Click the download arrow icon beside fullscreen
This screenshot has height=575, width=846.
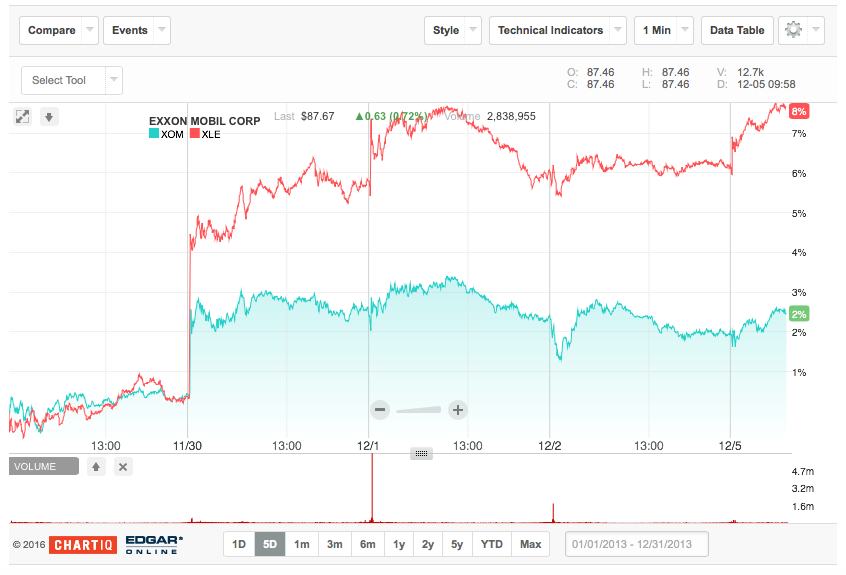49,117
